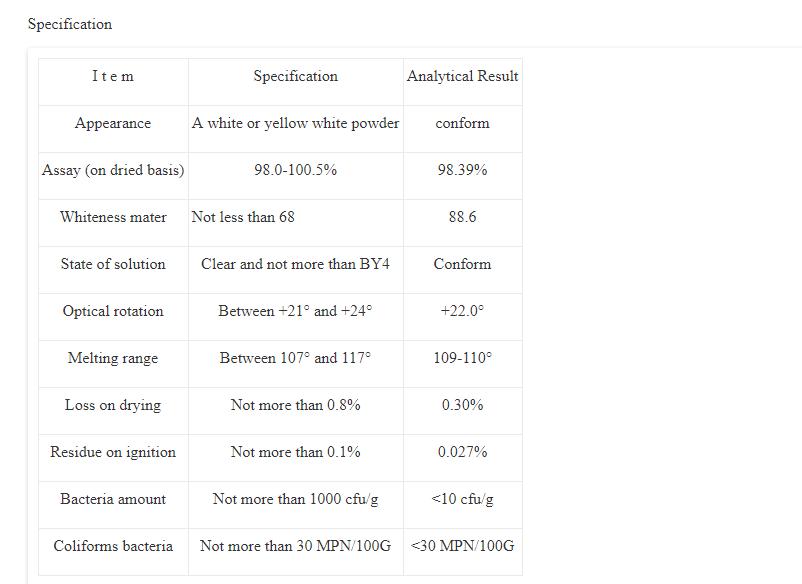Click the 88.6 whiteness result value
This screenshot has width=802, height=584.
click(462, 217)
